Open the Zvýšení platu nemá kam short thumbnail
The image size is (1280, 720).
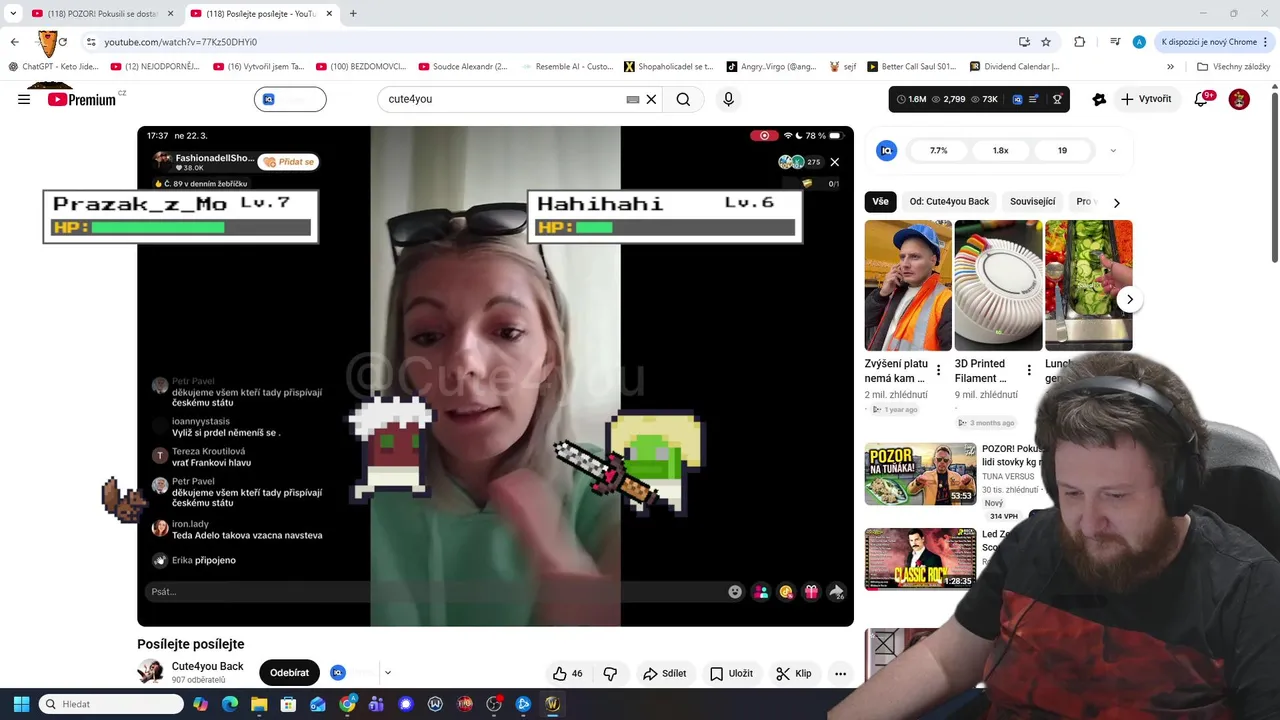coord(908,285)
